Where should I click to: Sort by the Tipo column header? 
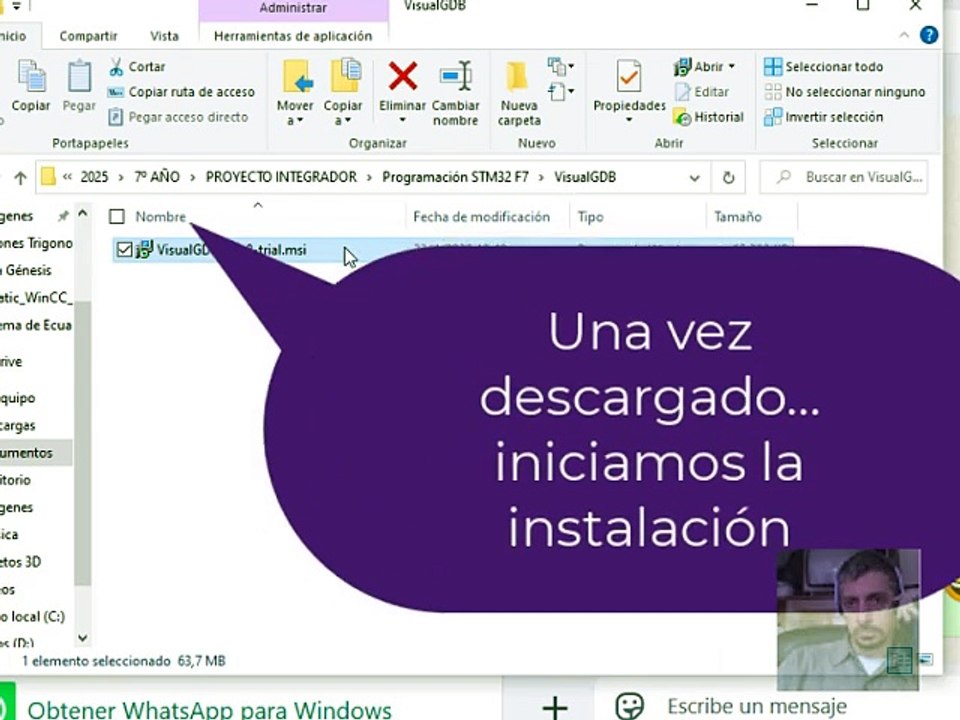pos(590,217)
